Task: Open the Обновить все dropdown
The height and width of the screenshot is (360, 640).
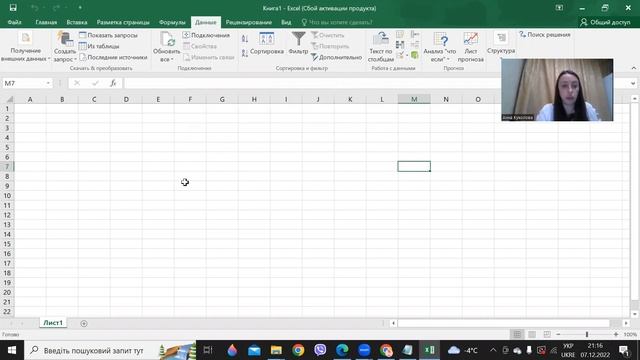Action: tap(167, 47)
